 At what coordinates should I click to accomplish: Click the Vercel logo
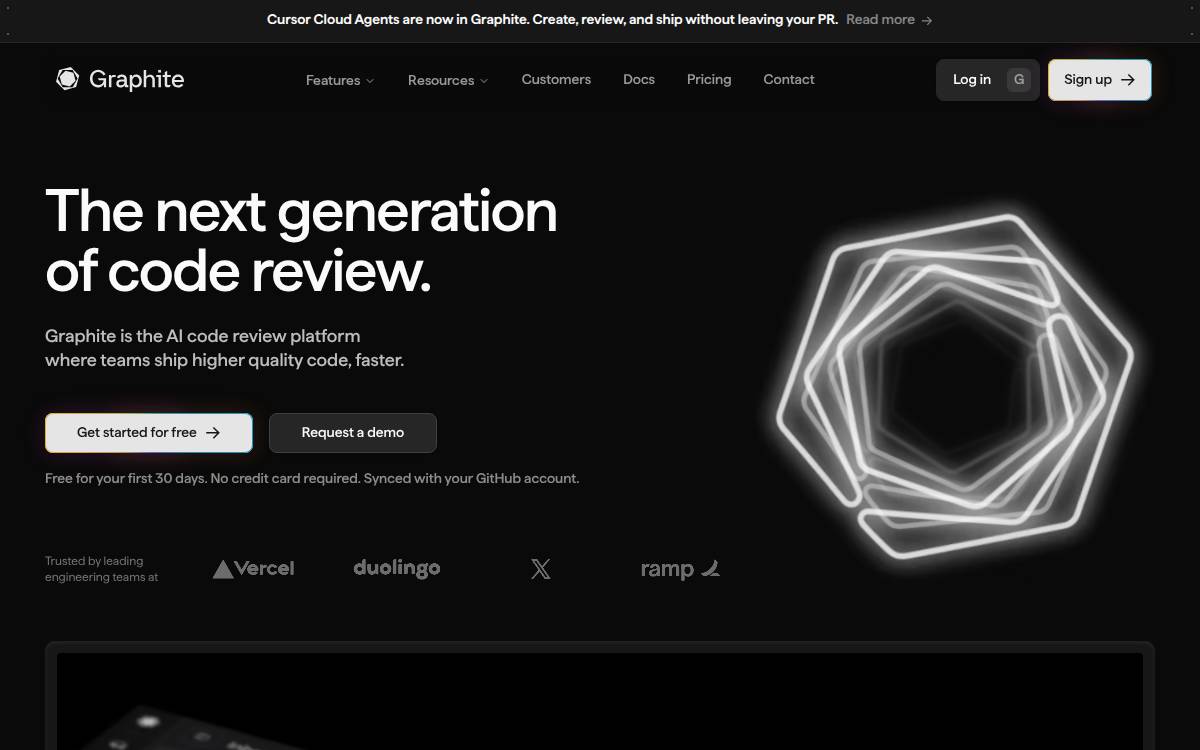254,569
